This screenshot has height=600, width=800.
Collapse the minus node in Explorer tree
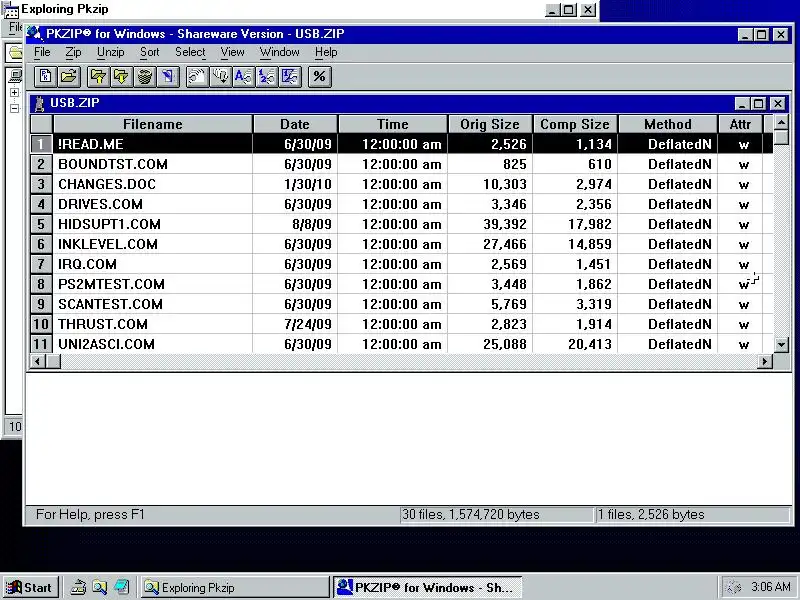14,108
